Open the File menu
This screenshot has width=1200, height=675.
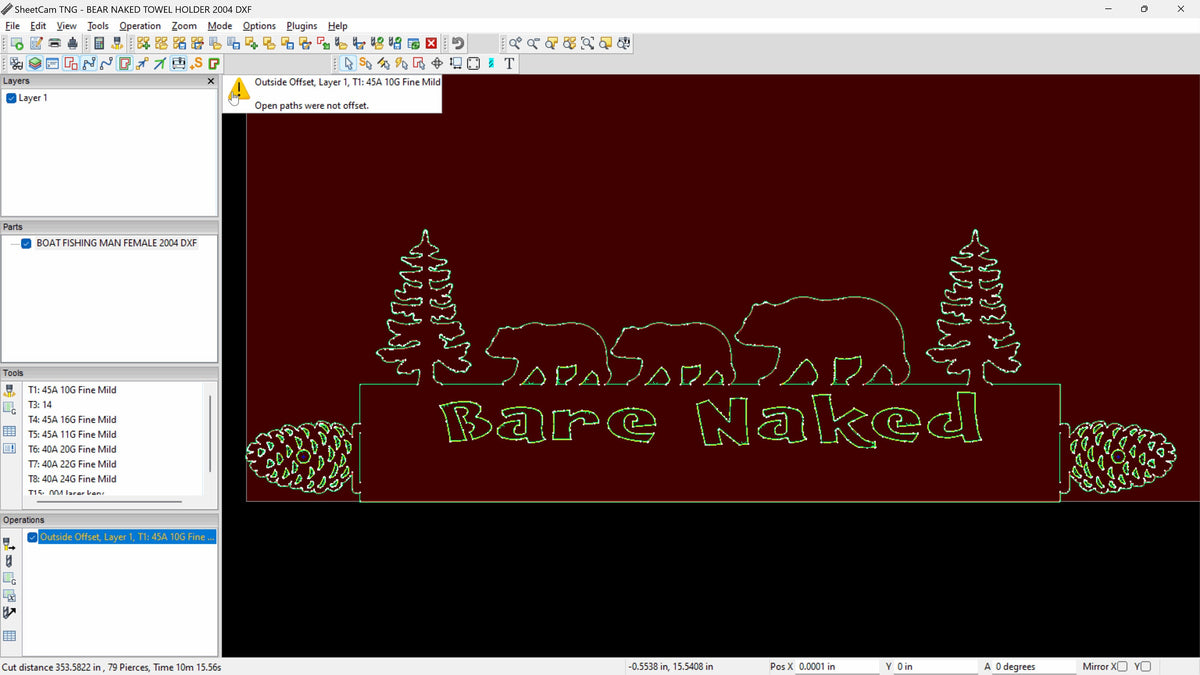[12, 26]
